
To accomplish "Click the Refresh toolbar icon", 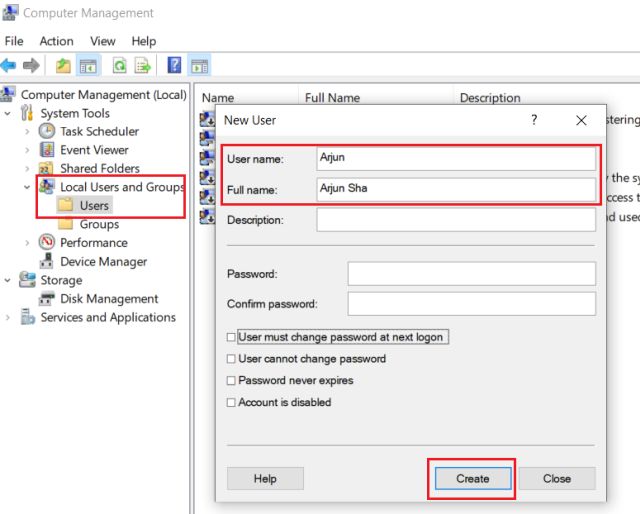I will (119, 66).
